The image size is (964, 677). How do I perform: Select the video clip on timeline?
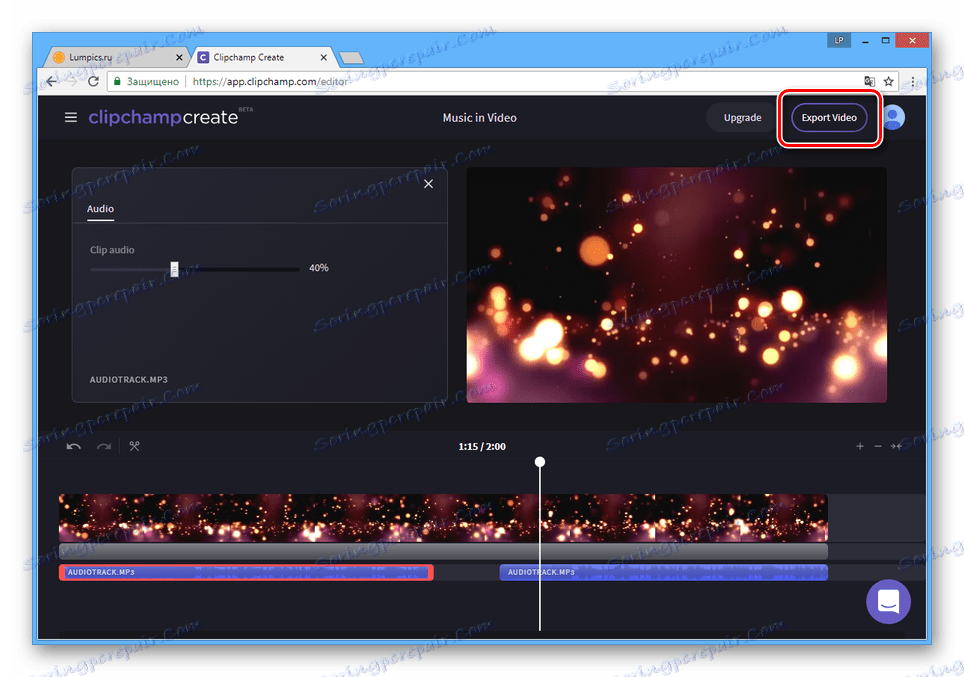[x=443, y=518]
